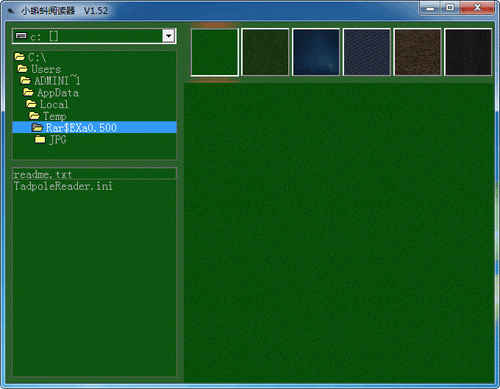Screen dimensions: 500x389
Task: Click the empty reading area
Action: click(x=339, y=233)
